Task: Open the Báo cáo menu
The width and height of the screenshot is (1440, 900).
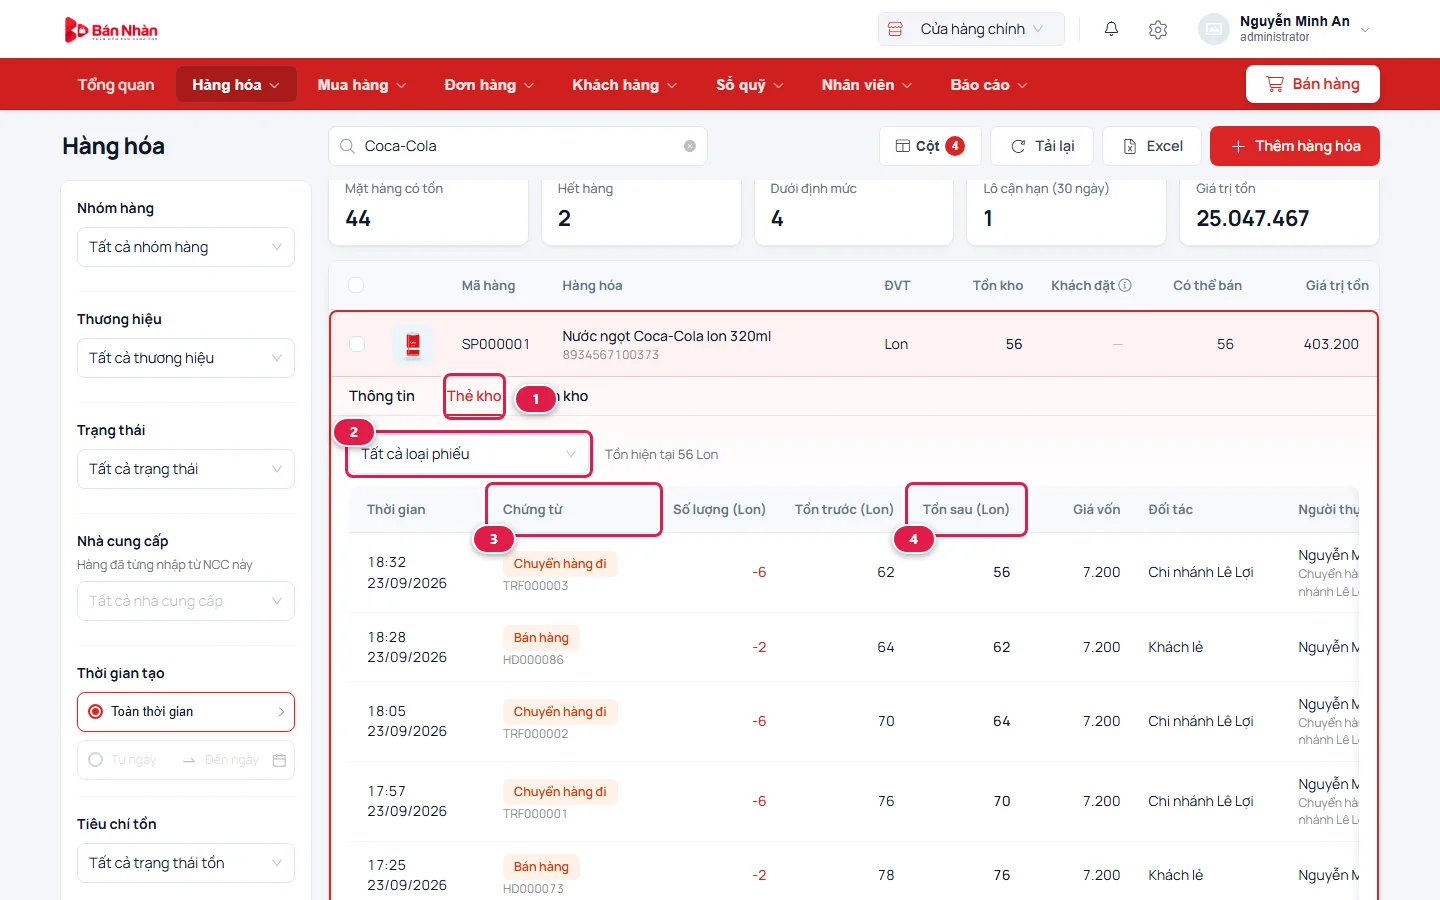Action: [x=989, y=85]
